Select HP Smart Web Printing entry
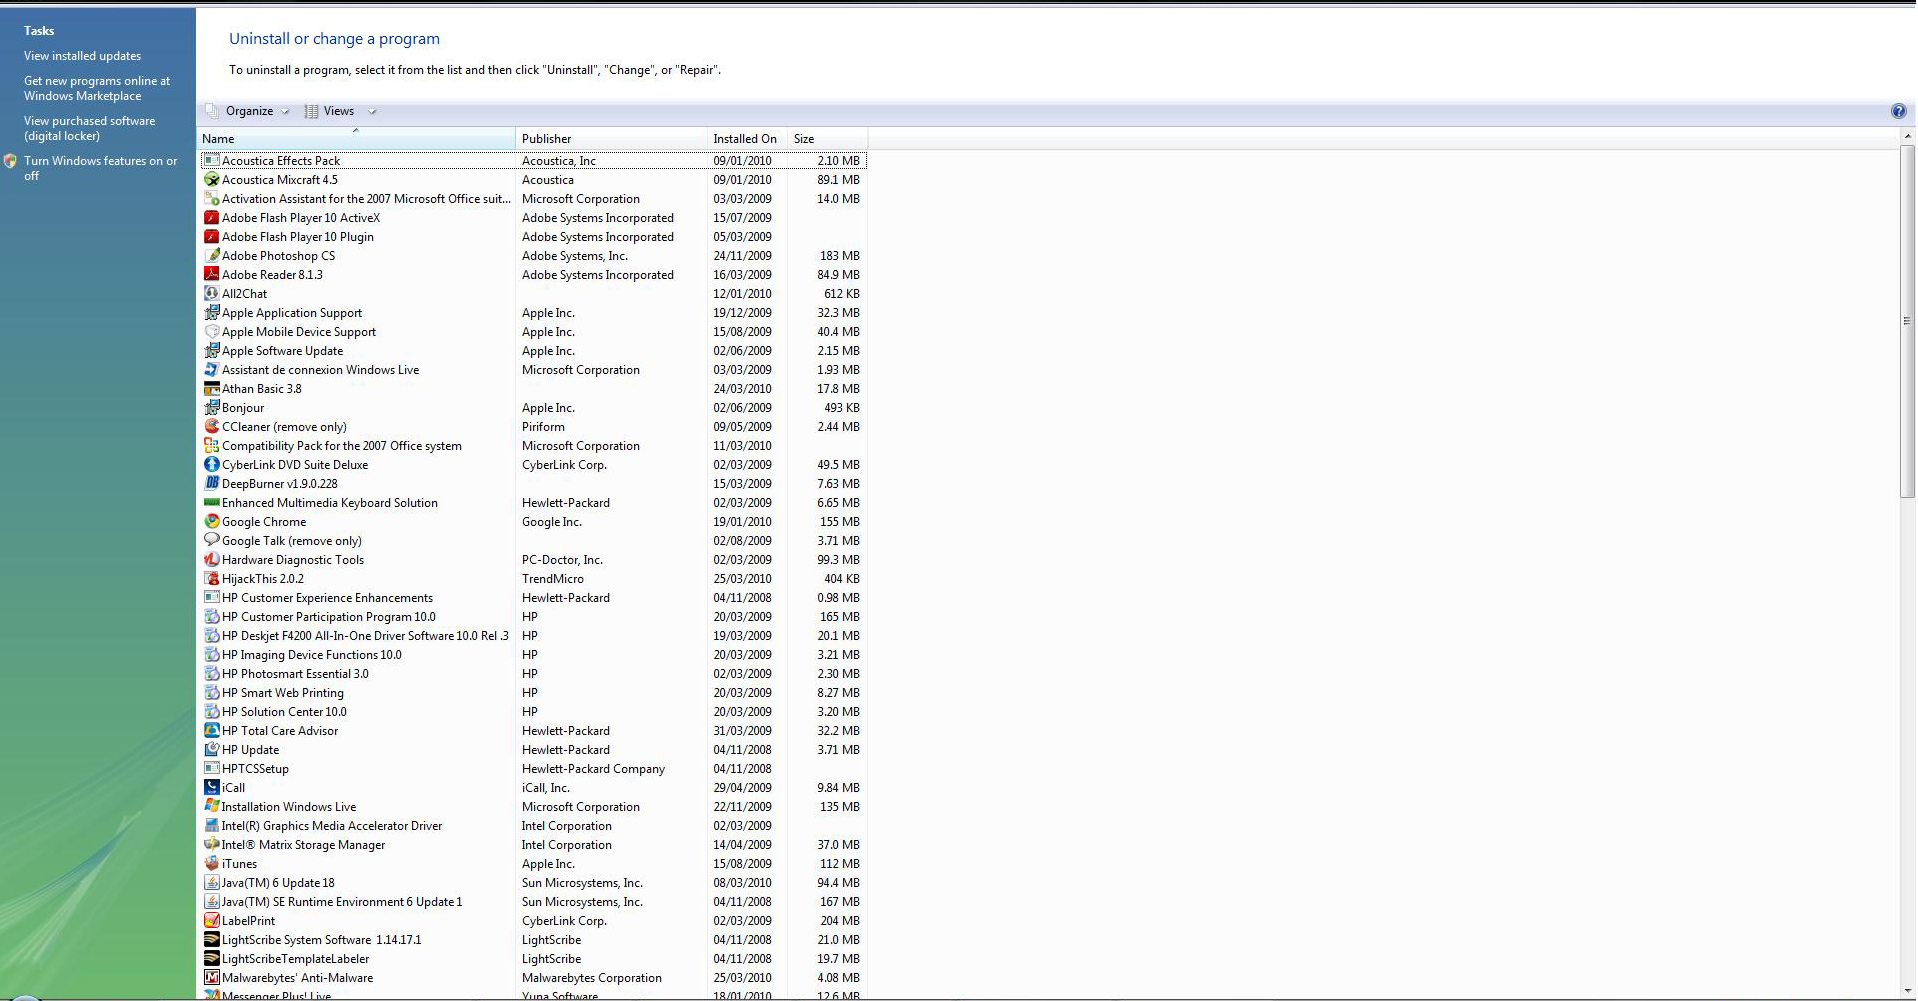This screenshot has width=1918, height=1001. pyautogui.click(x=534, y=693)
